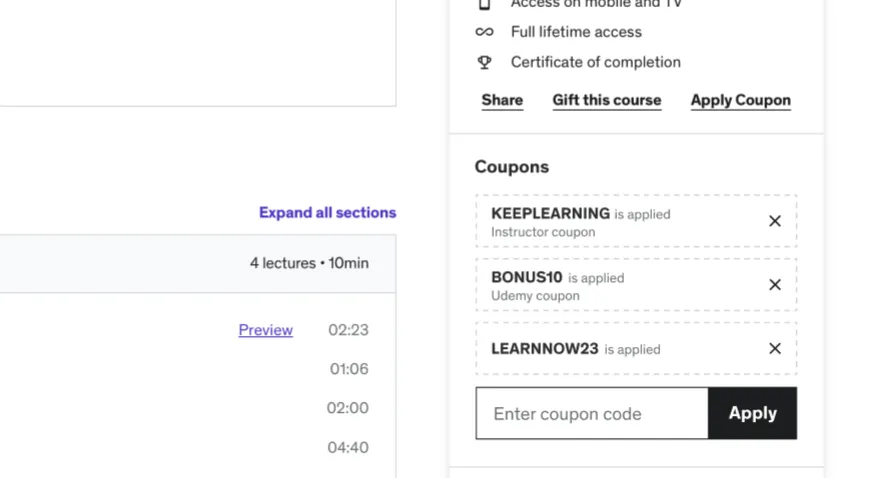Click the LEARNNOW23 coupon name
The width and height of the screenshot is (872, 478).
pos(545,349)
